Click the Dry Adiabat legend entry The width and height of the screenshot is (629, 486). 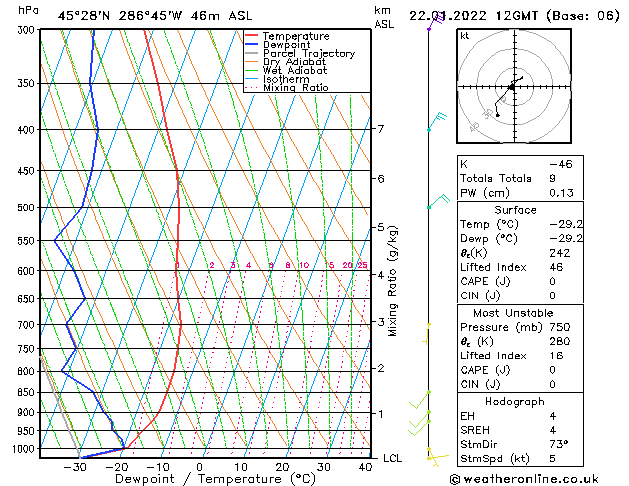click(x=294, y=62)
